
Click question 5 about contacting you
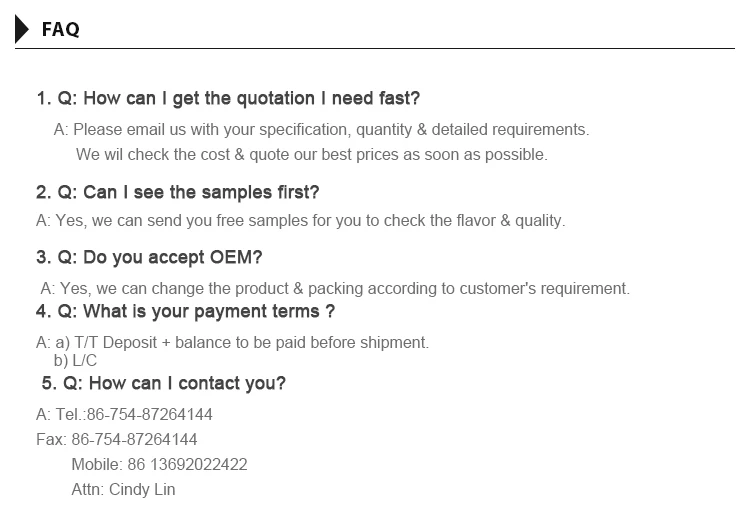pos(164,383)
